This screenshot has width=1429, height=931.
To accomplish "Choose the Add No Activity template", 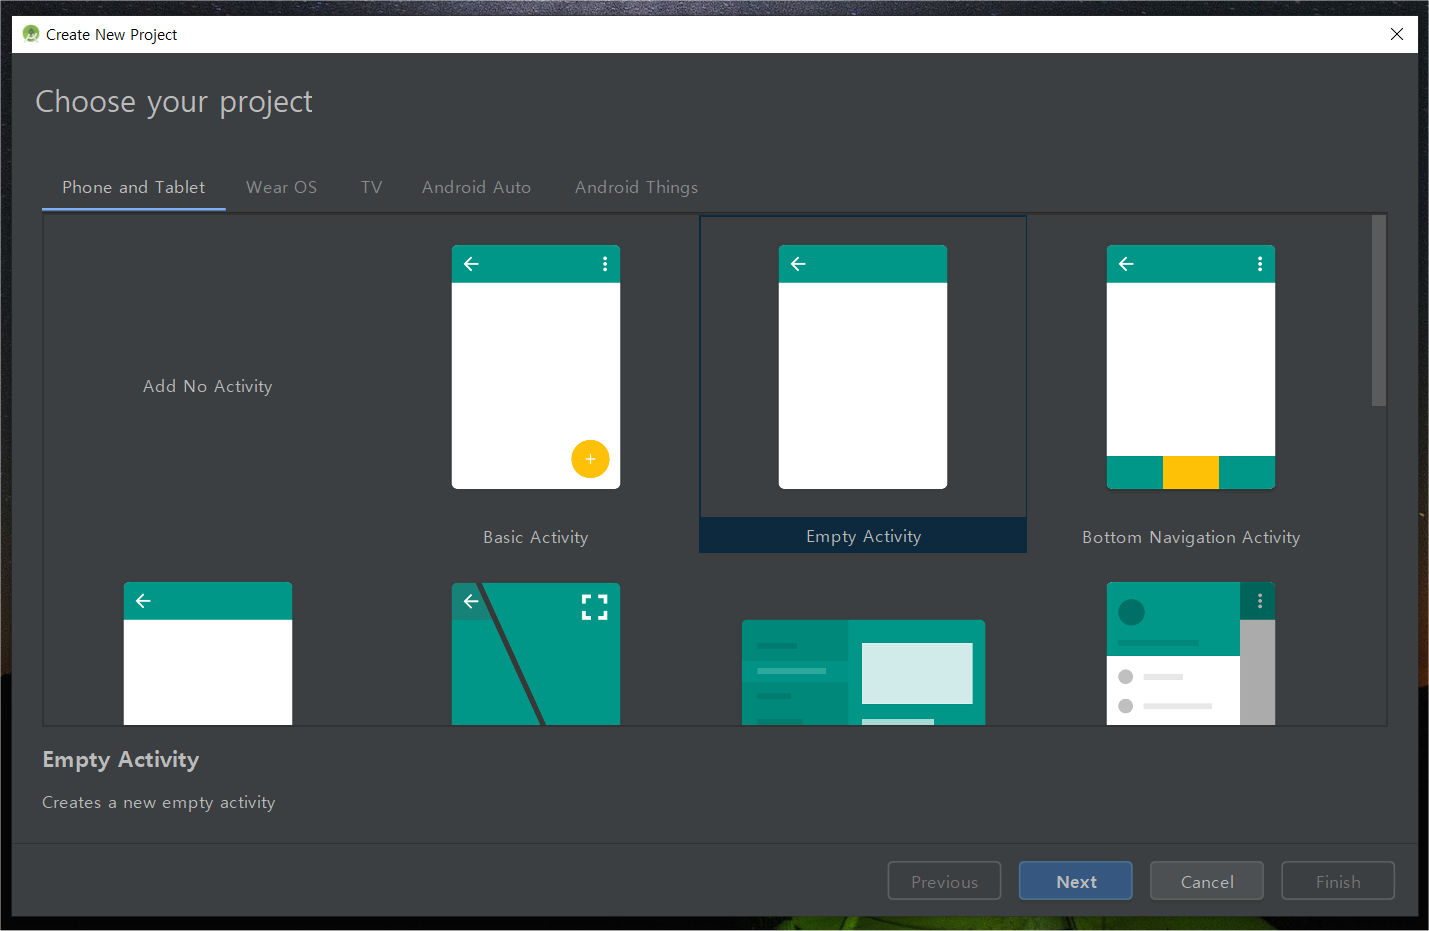I will [x=208, y=386].
